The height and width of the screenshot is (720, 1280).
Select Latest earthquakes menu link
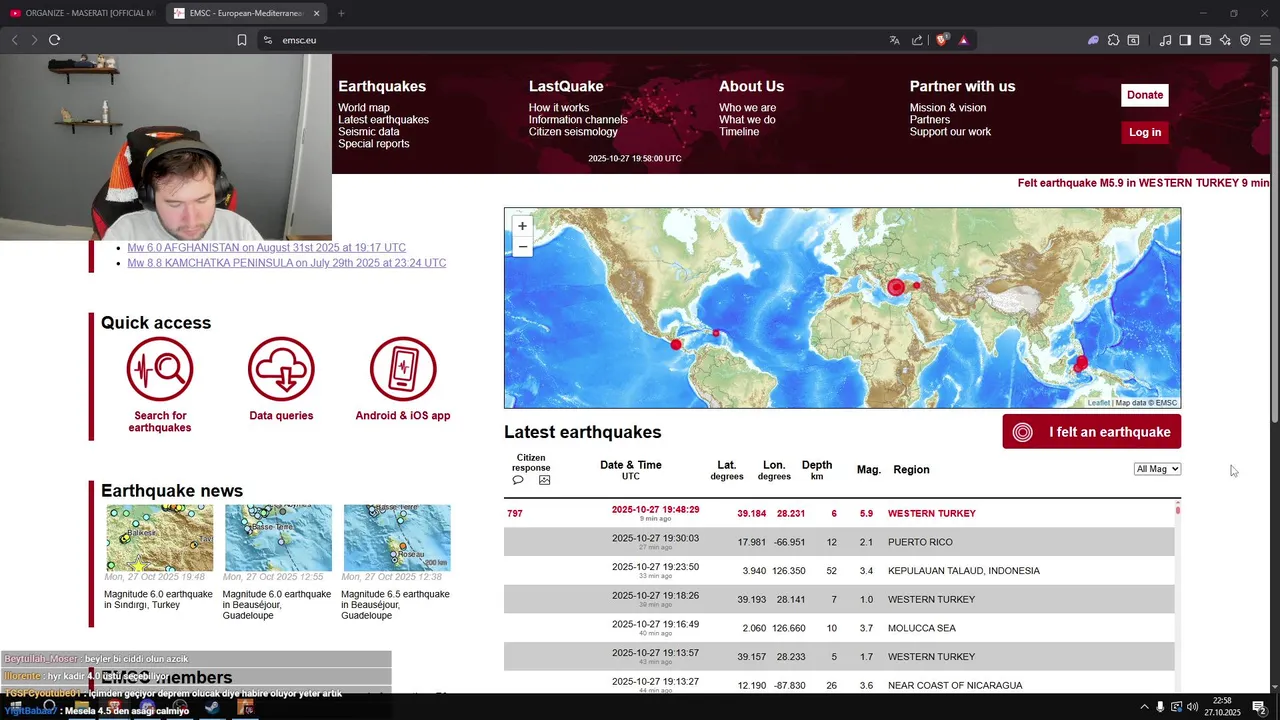pyautogui.click(x=383, y=120)
